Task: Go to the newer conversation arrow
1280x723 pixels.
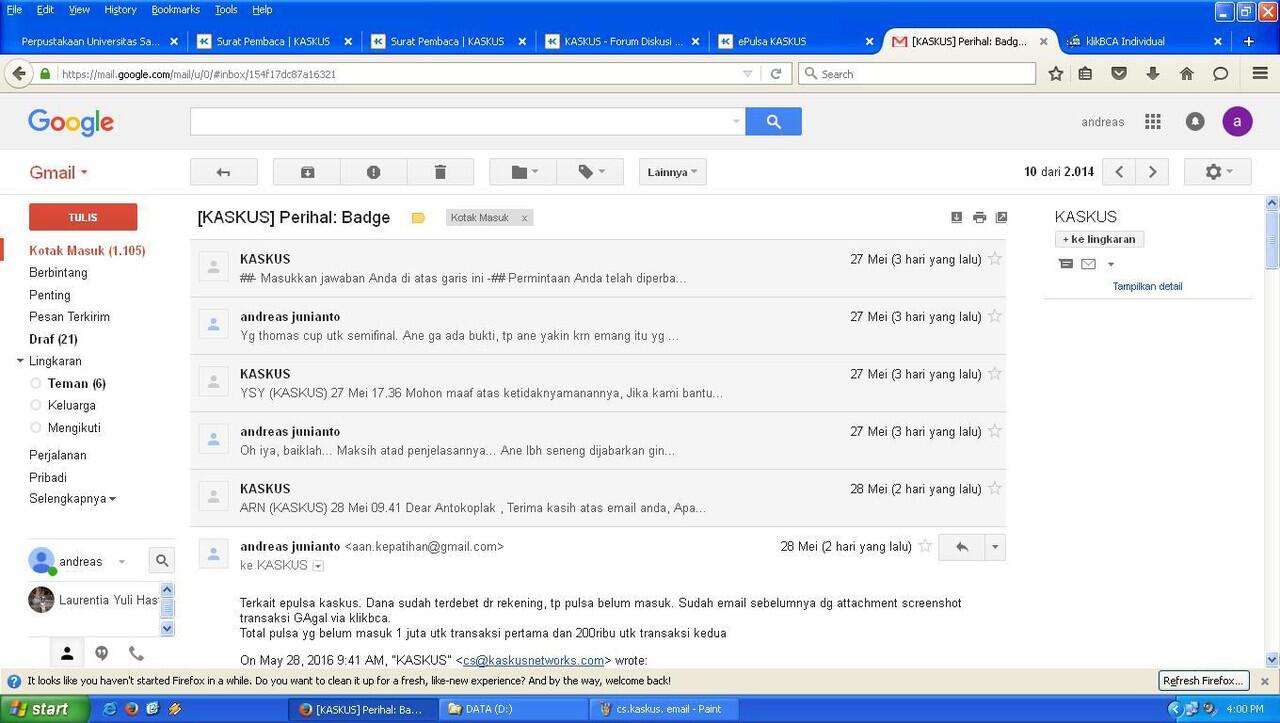Action: [1119, 172]
